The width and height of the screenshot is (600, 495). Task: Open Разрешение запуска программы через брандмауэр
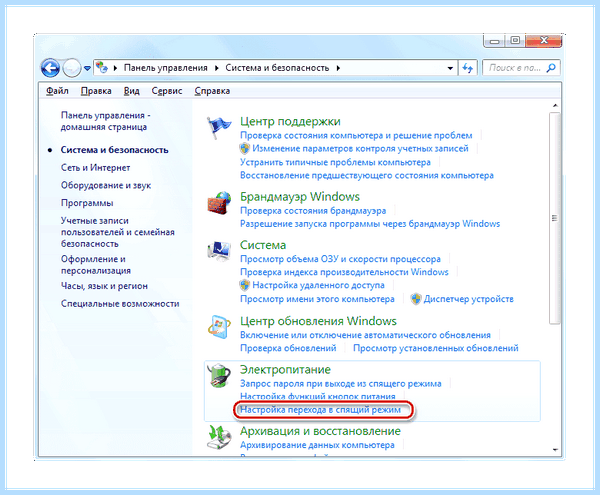pos(370,224)
